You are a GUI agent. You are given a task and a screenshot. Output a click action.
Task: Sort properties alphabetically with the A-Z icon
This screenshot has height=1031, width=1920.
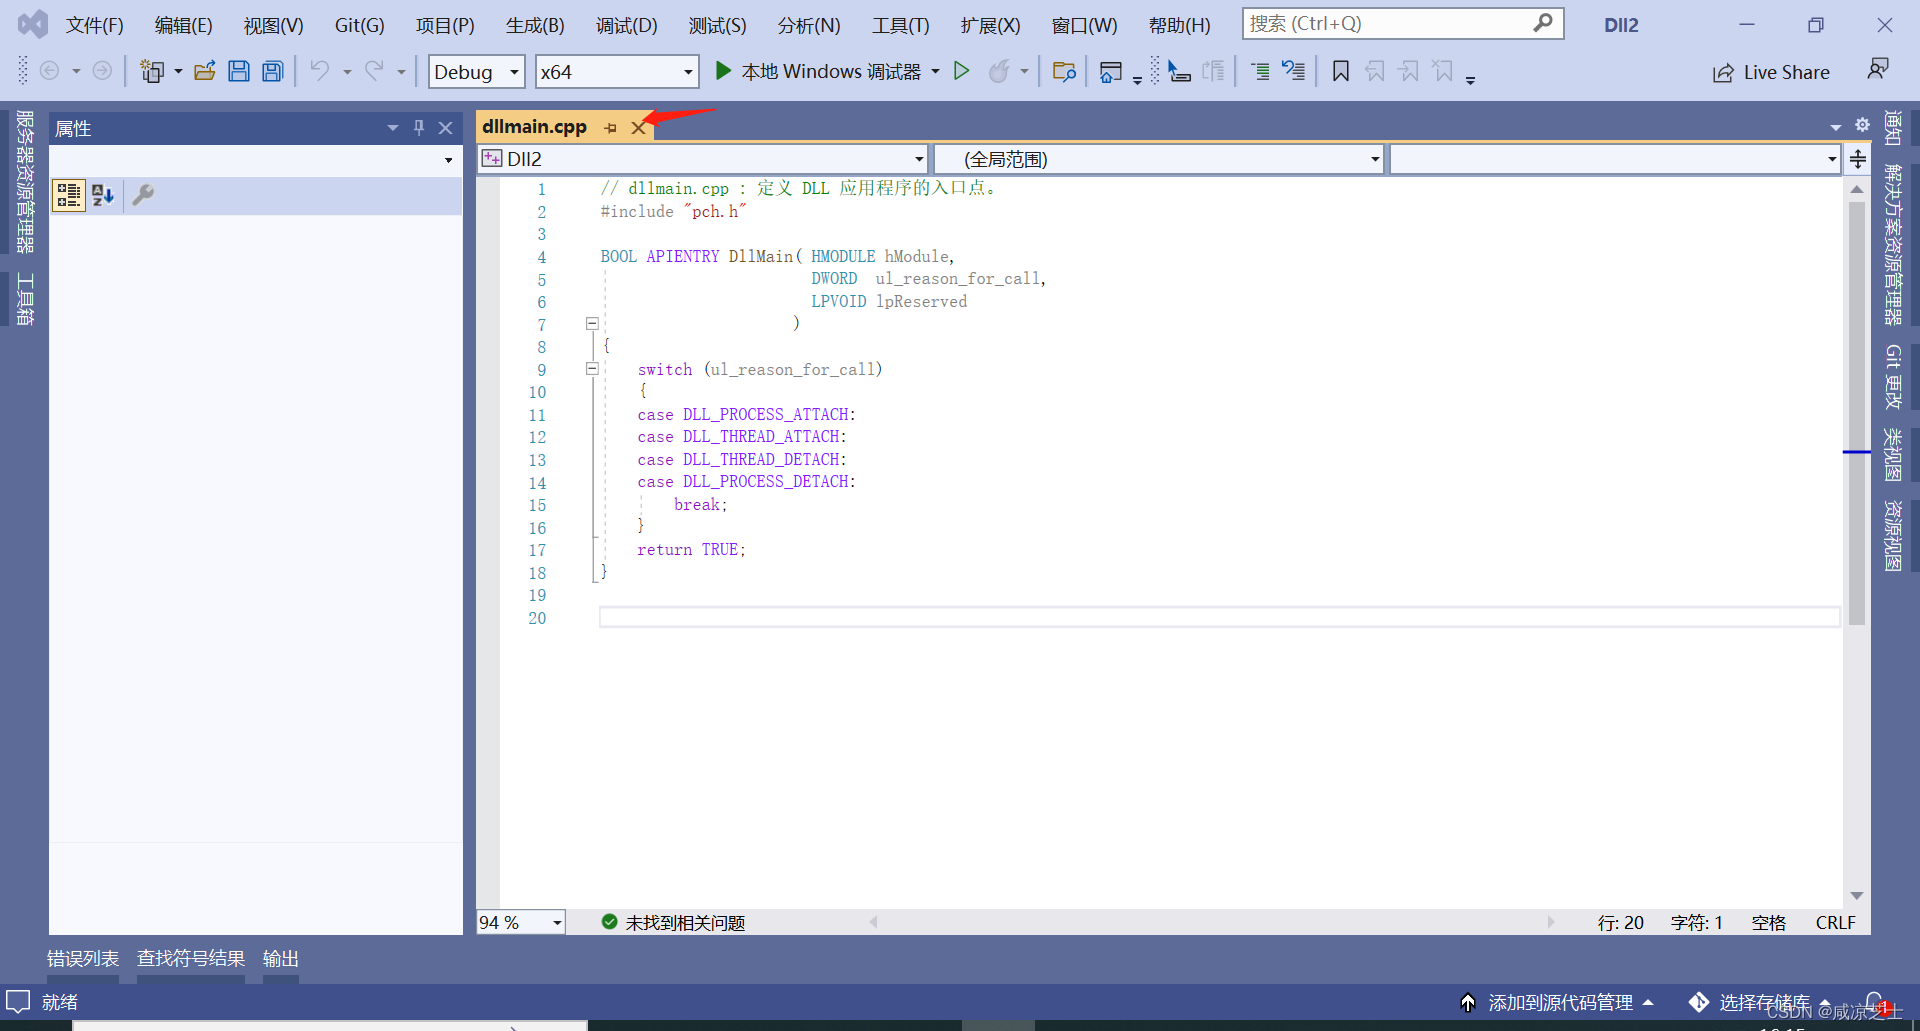coord(101,195)
